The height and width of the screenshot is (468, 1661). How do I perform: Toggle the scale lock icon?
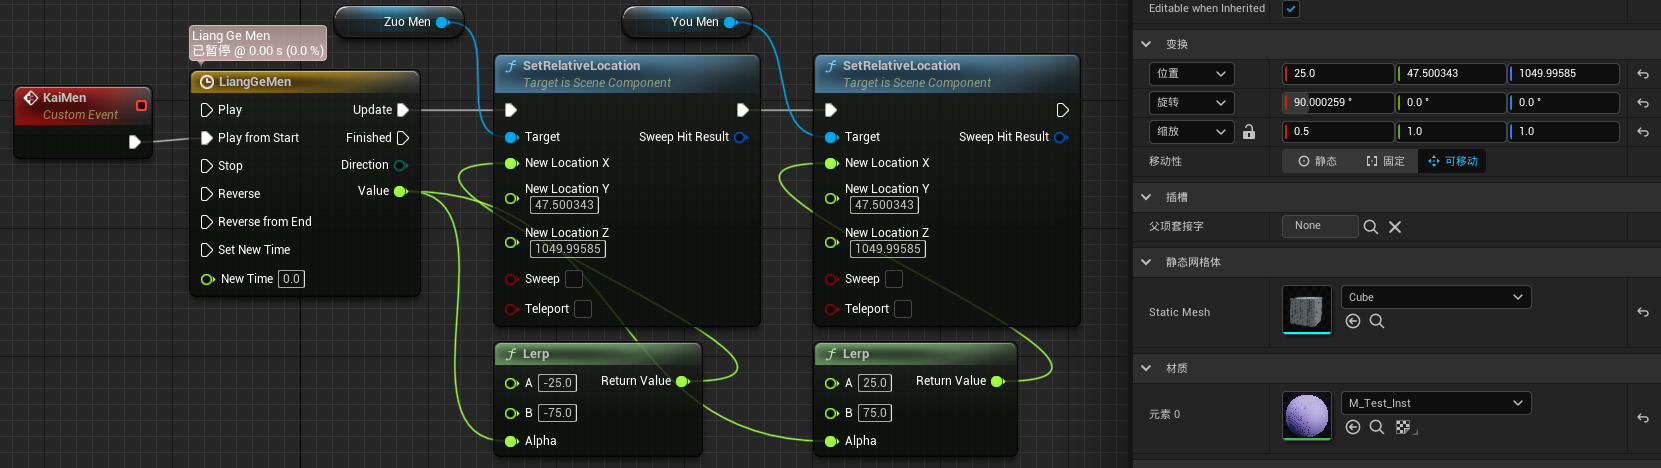pyautogui.click(x=1249, y=132)
